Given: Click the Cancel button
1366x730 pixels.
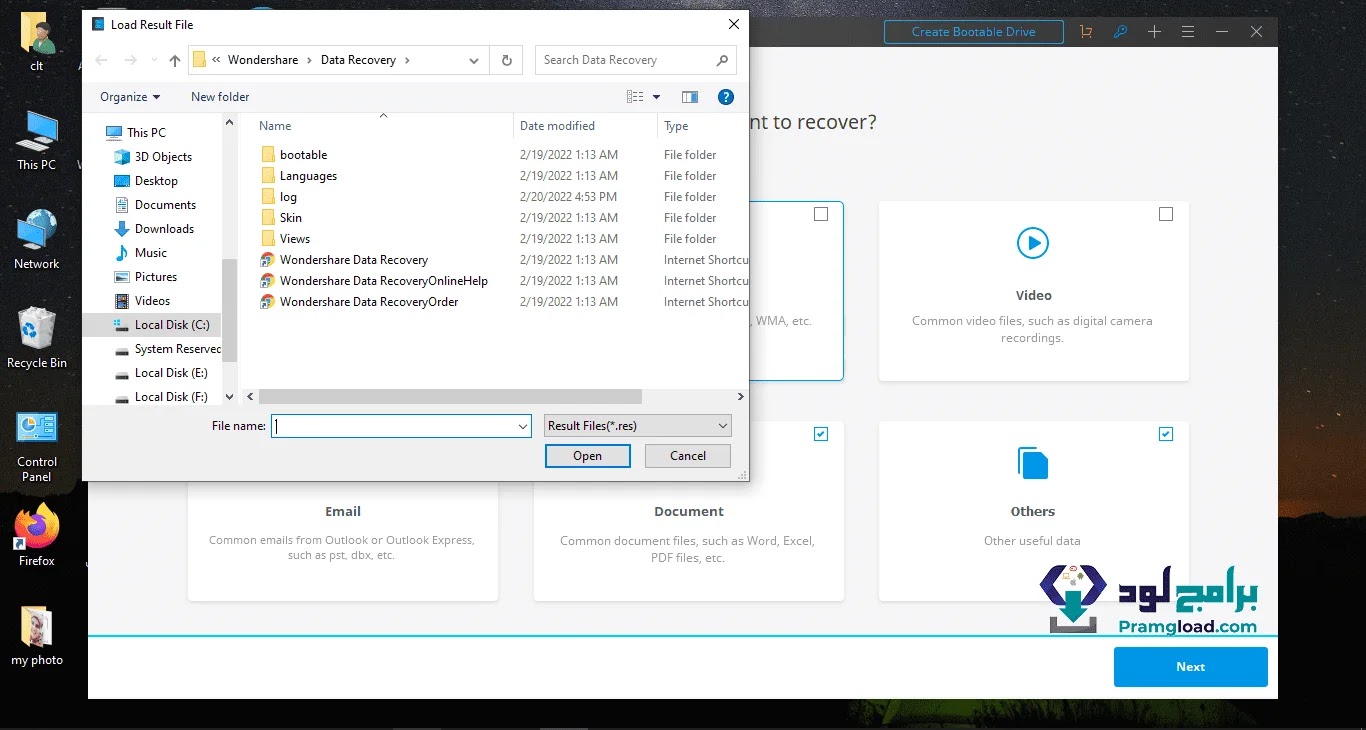Looking at the screenshot, I should click(688, 456).
